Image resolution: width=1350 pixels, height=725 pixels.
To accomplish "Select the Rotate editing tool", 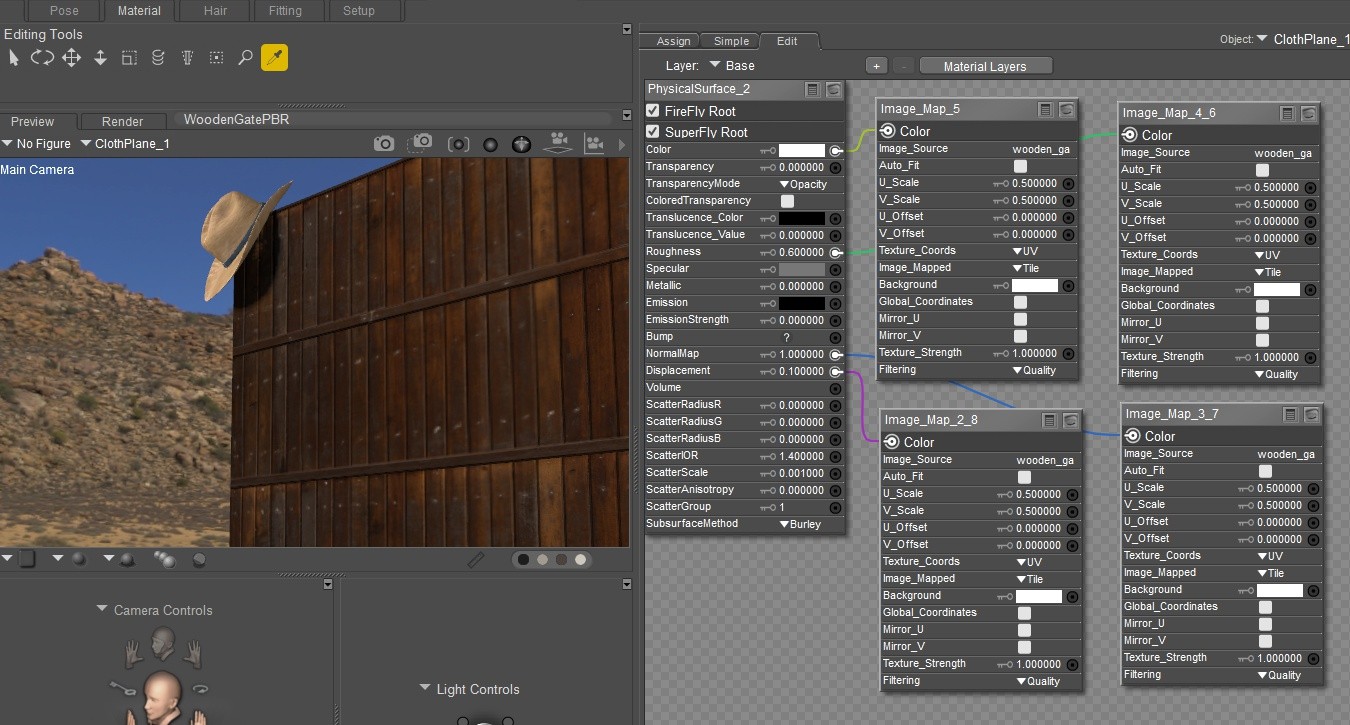I will pos(42,58).
